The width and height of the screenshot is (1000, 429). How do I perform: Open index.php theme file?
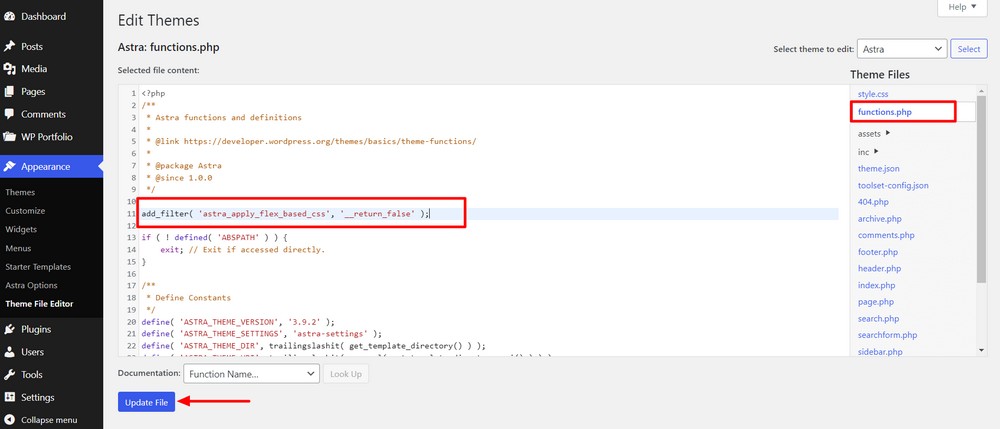pos(876,286)
